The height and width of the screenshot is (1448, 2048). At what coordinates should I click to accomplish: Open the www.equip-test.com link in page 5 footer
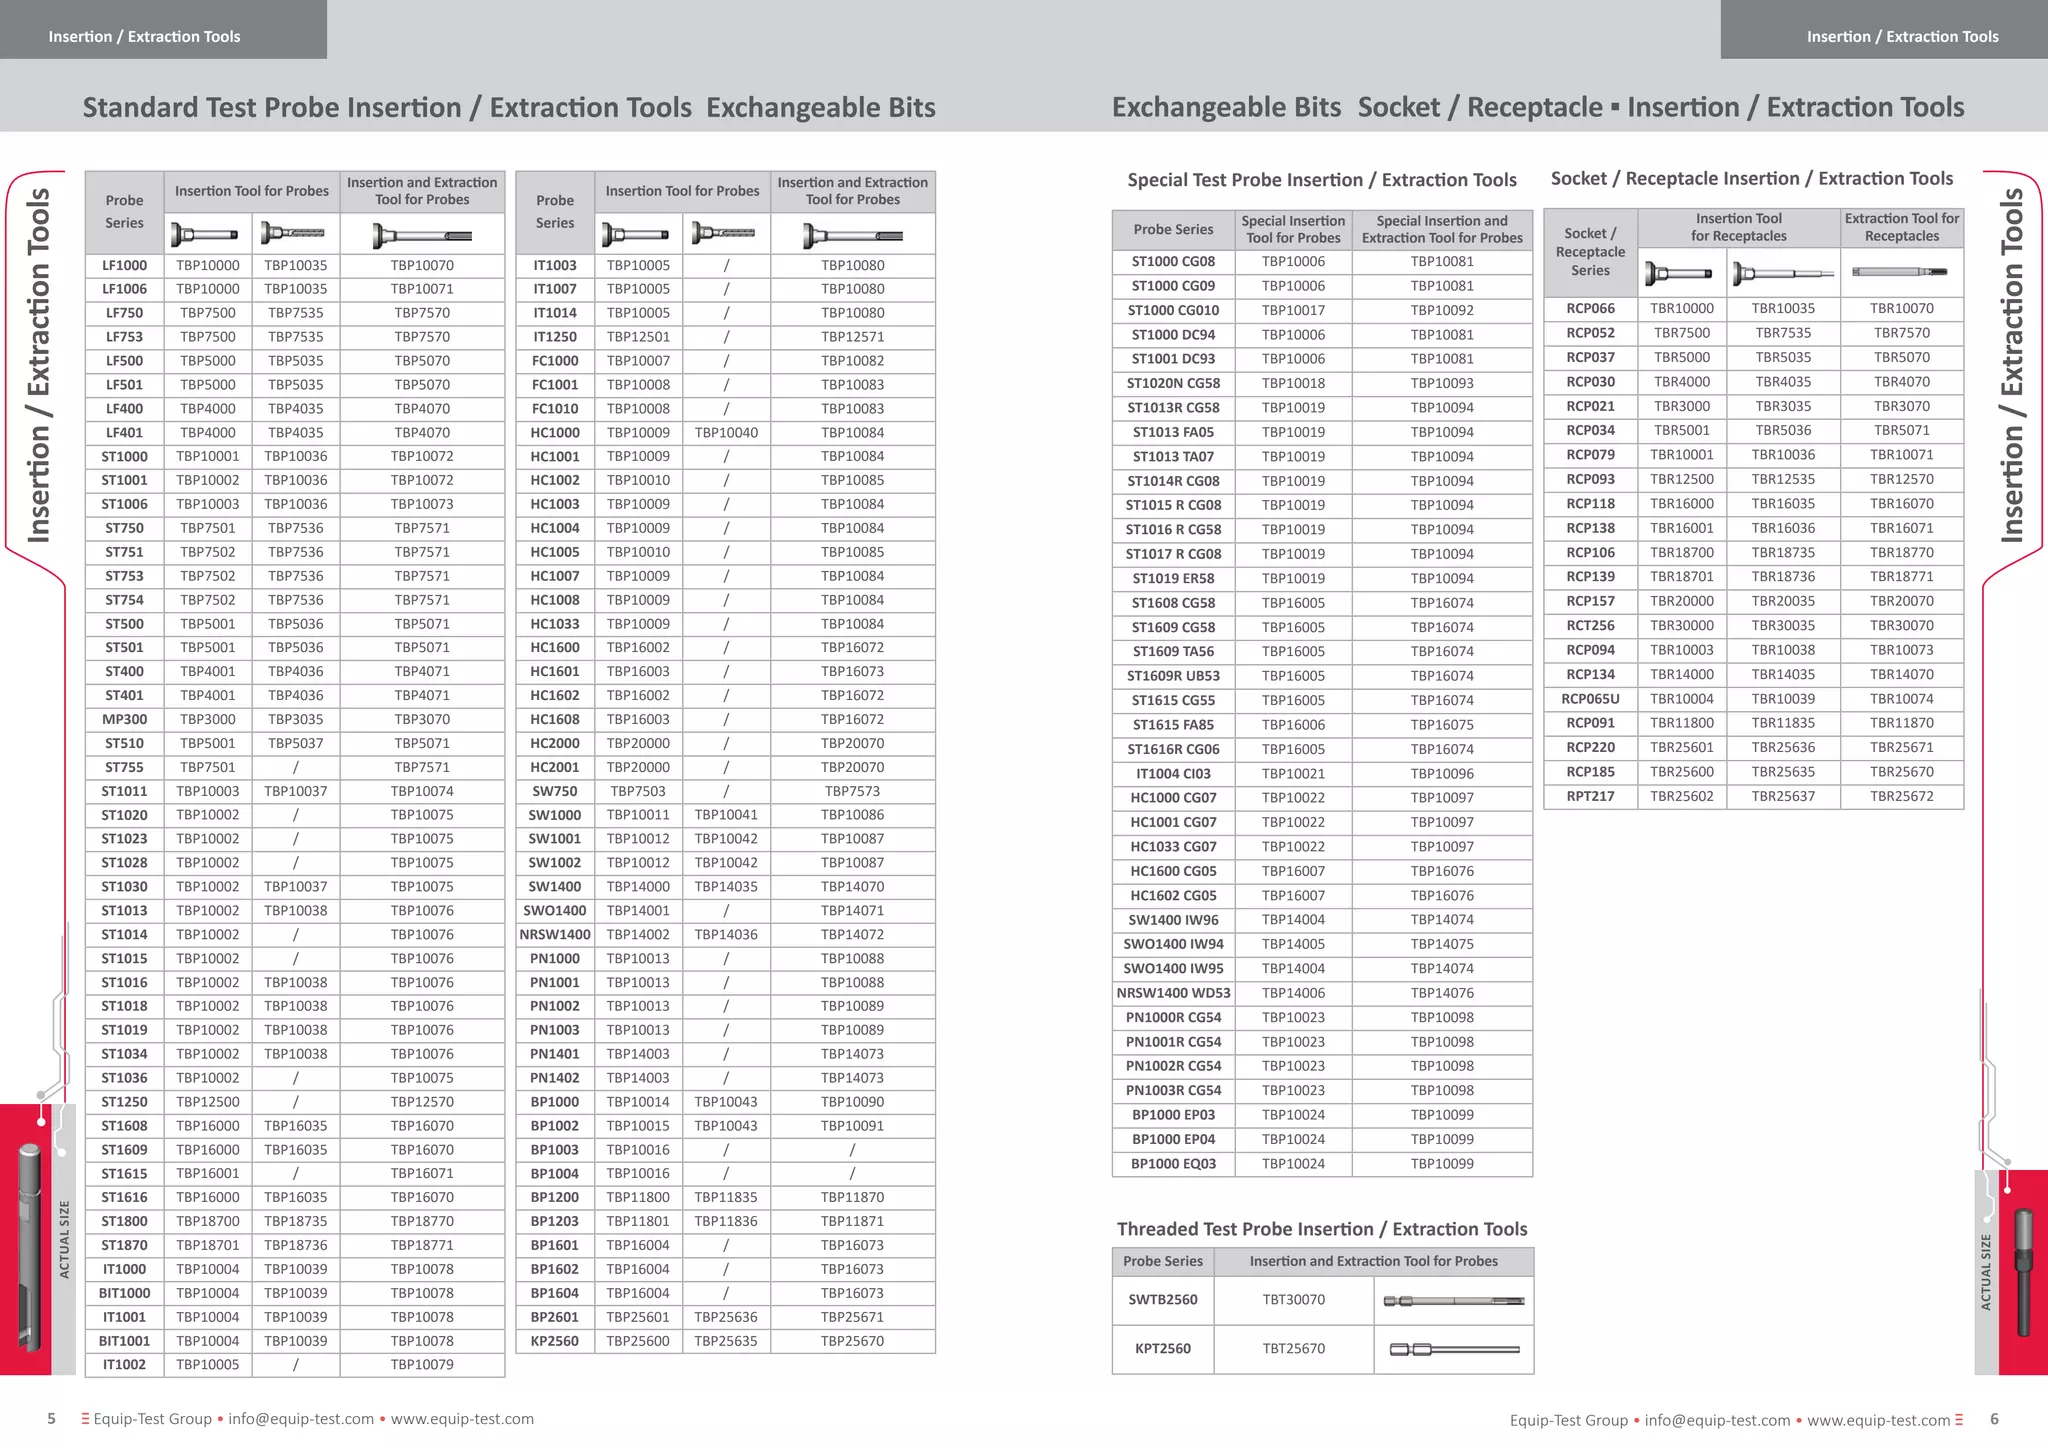(462, 1419)
